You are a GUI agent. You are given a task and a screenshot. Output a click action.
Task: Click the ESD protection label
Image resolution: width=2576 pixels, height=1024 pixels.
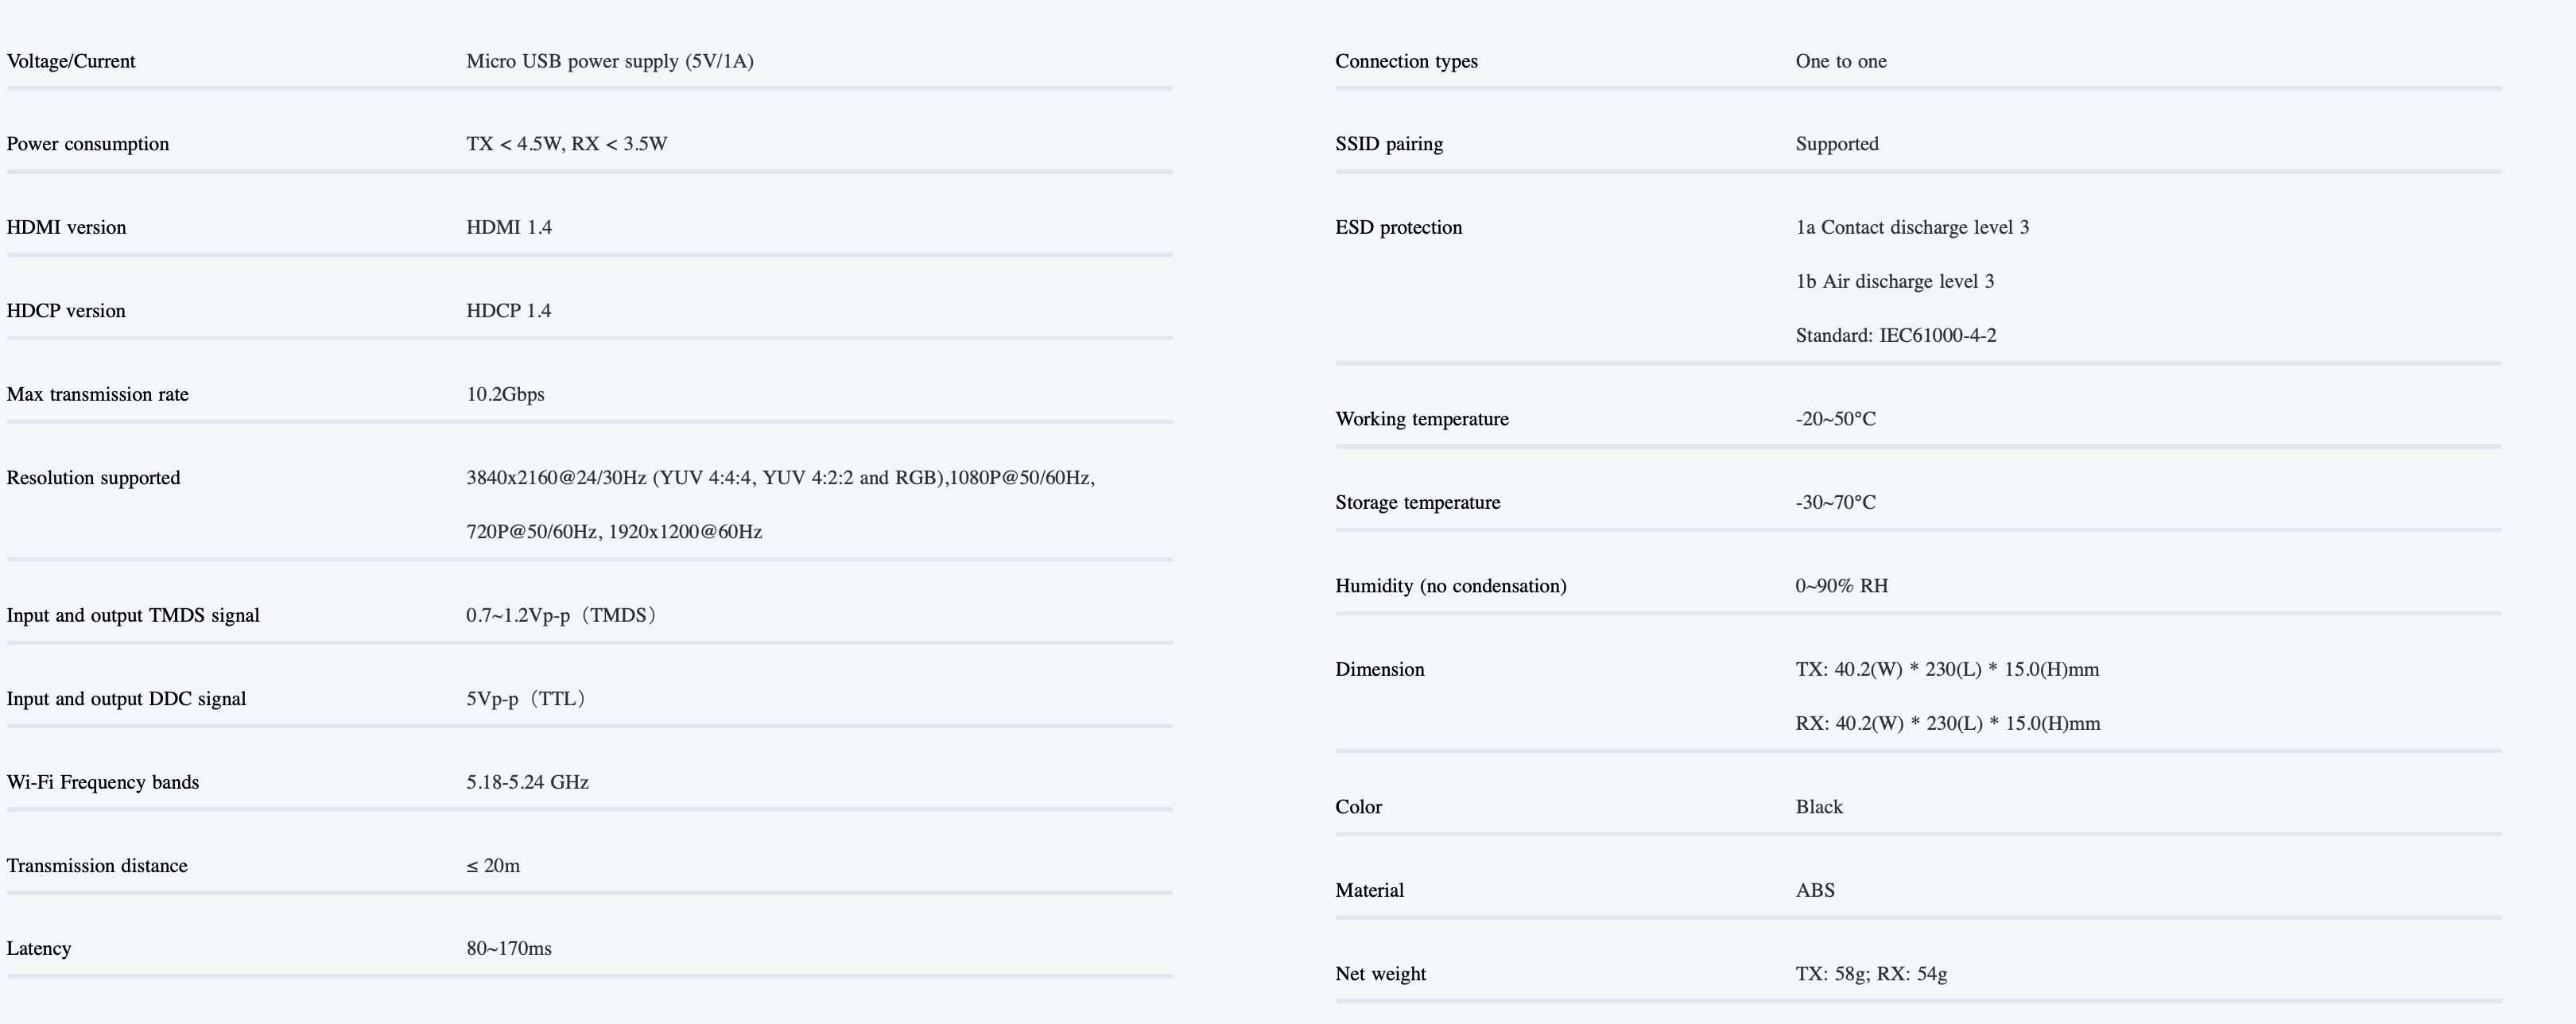point(1399,227)
